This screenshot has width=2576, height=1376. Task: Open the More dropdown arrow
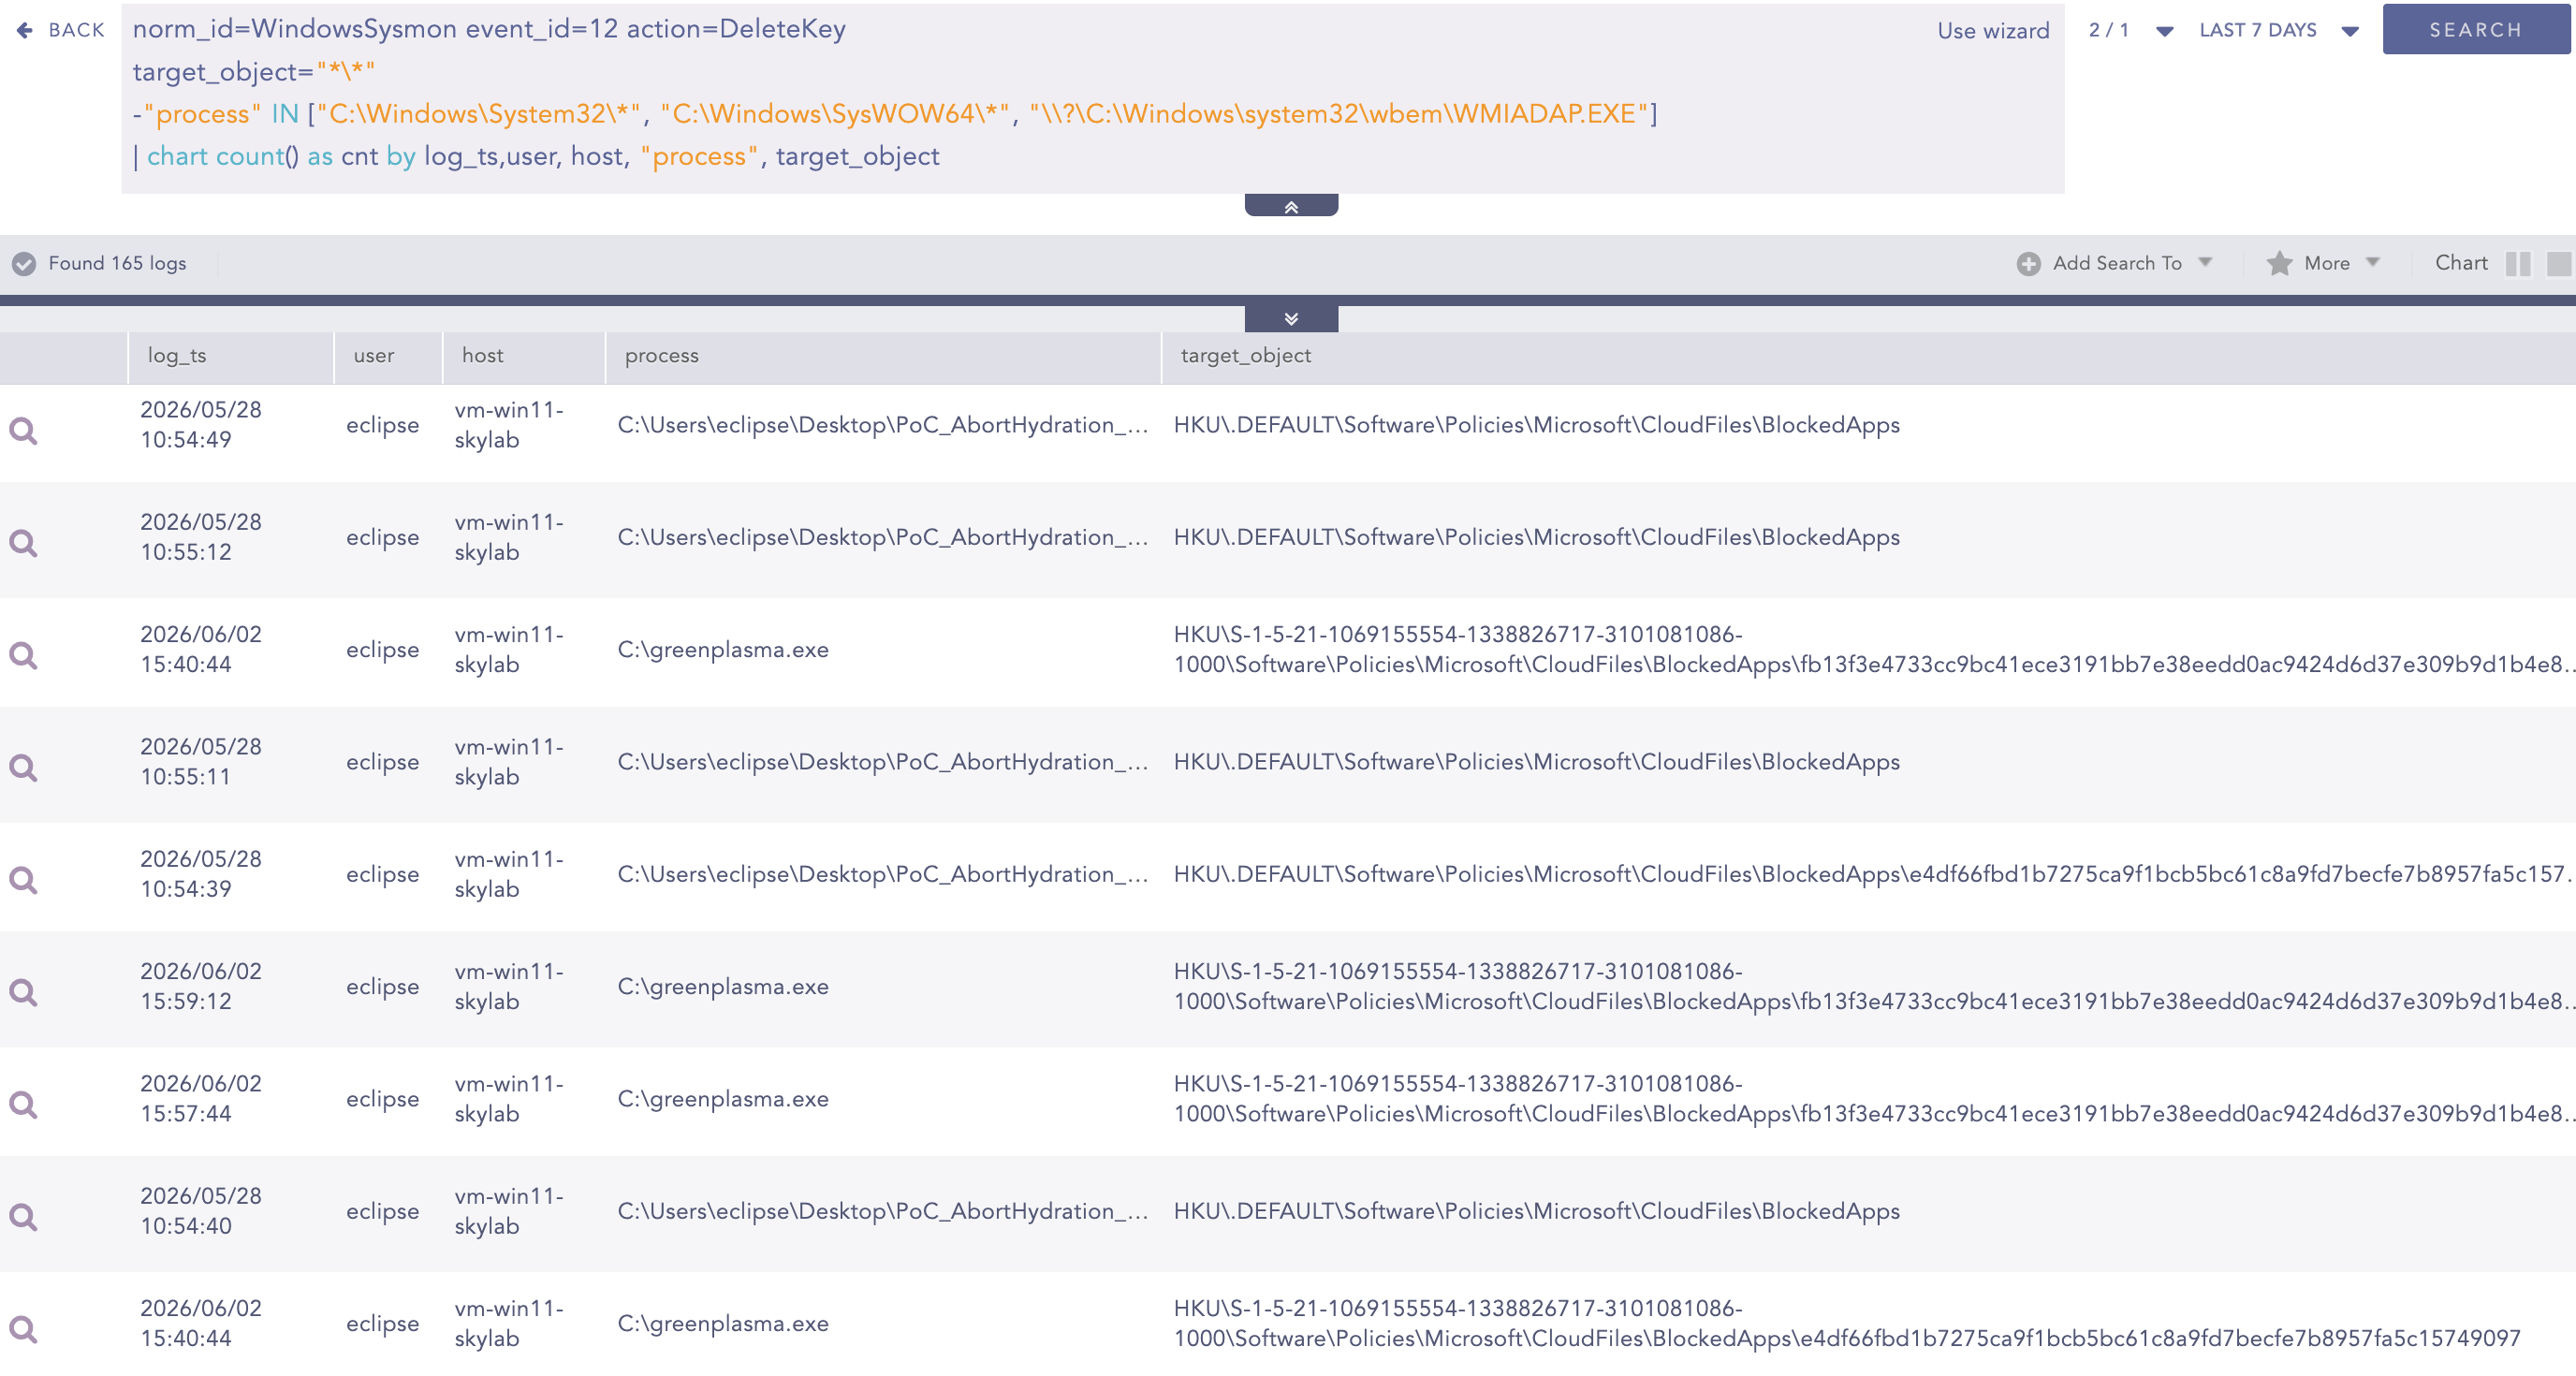[x=2372, y=262]
